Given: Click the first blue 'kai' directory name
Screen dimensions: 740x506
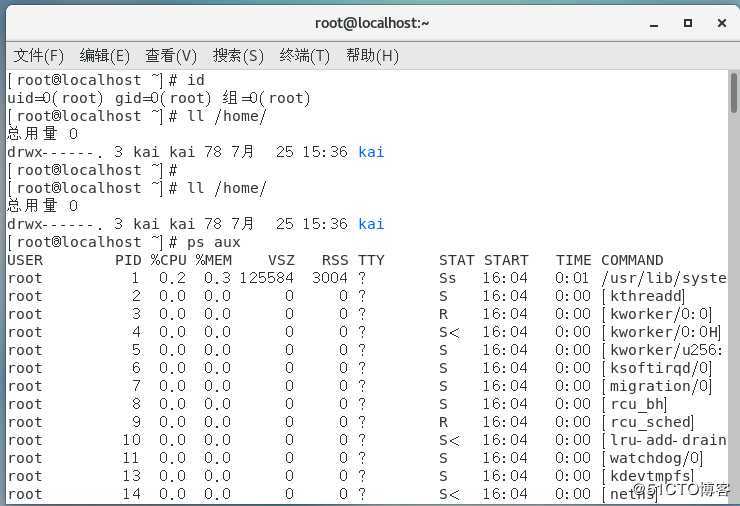Looking at the screenshot, I should (371, 152).
